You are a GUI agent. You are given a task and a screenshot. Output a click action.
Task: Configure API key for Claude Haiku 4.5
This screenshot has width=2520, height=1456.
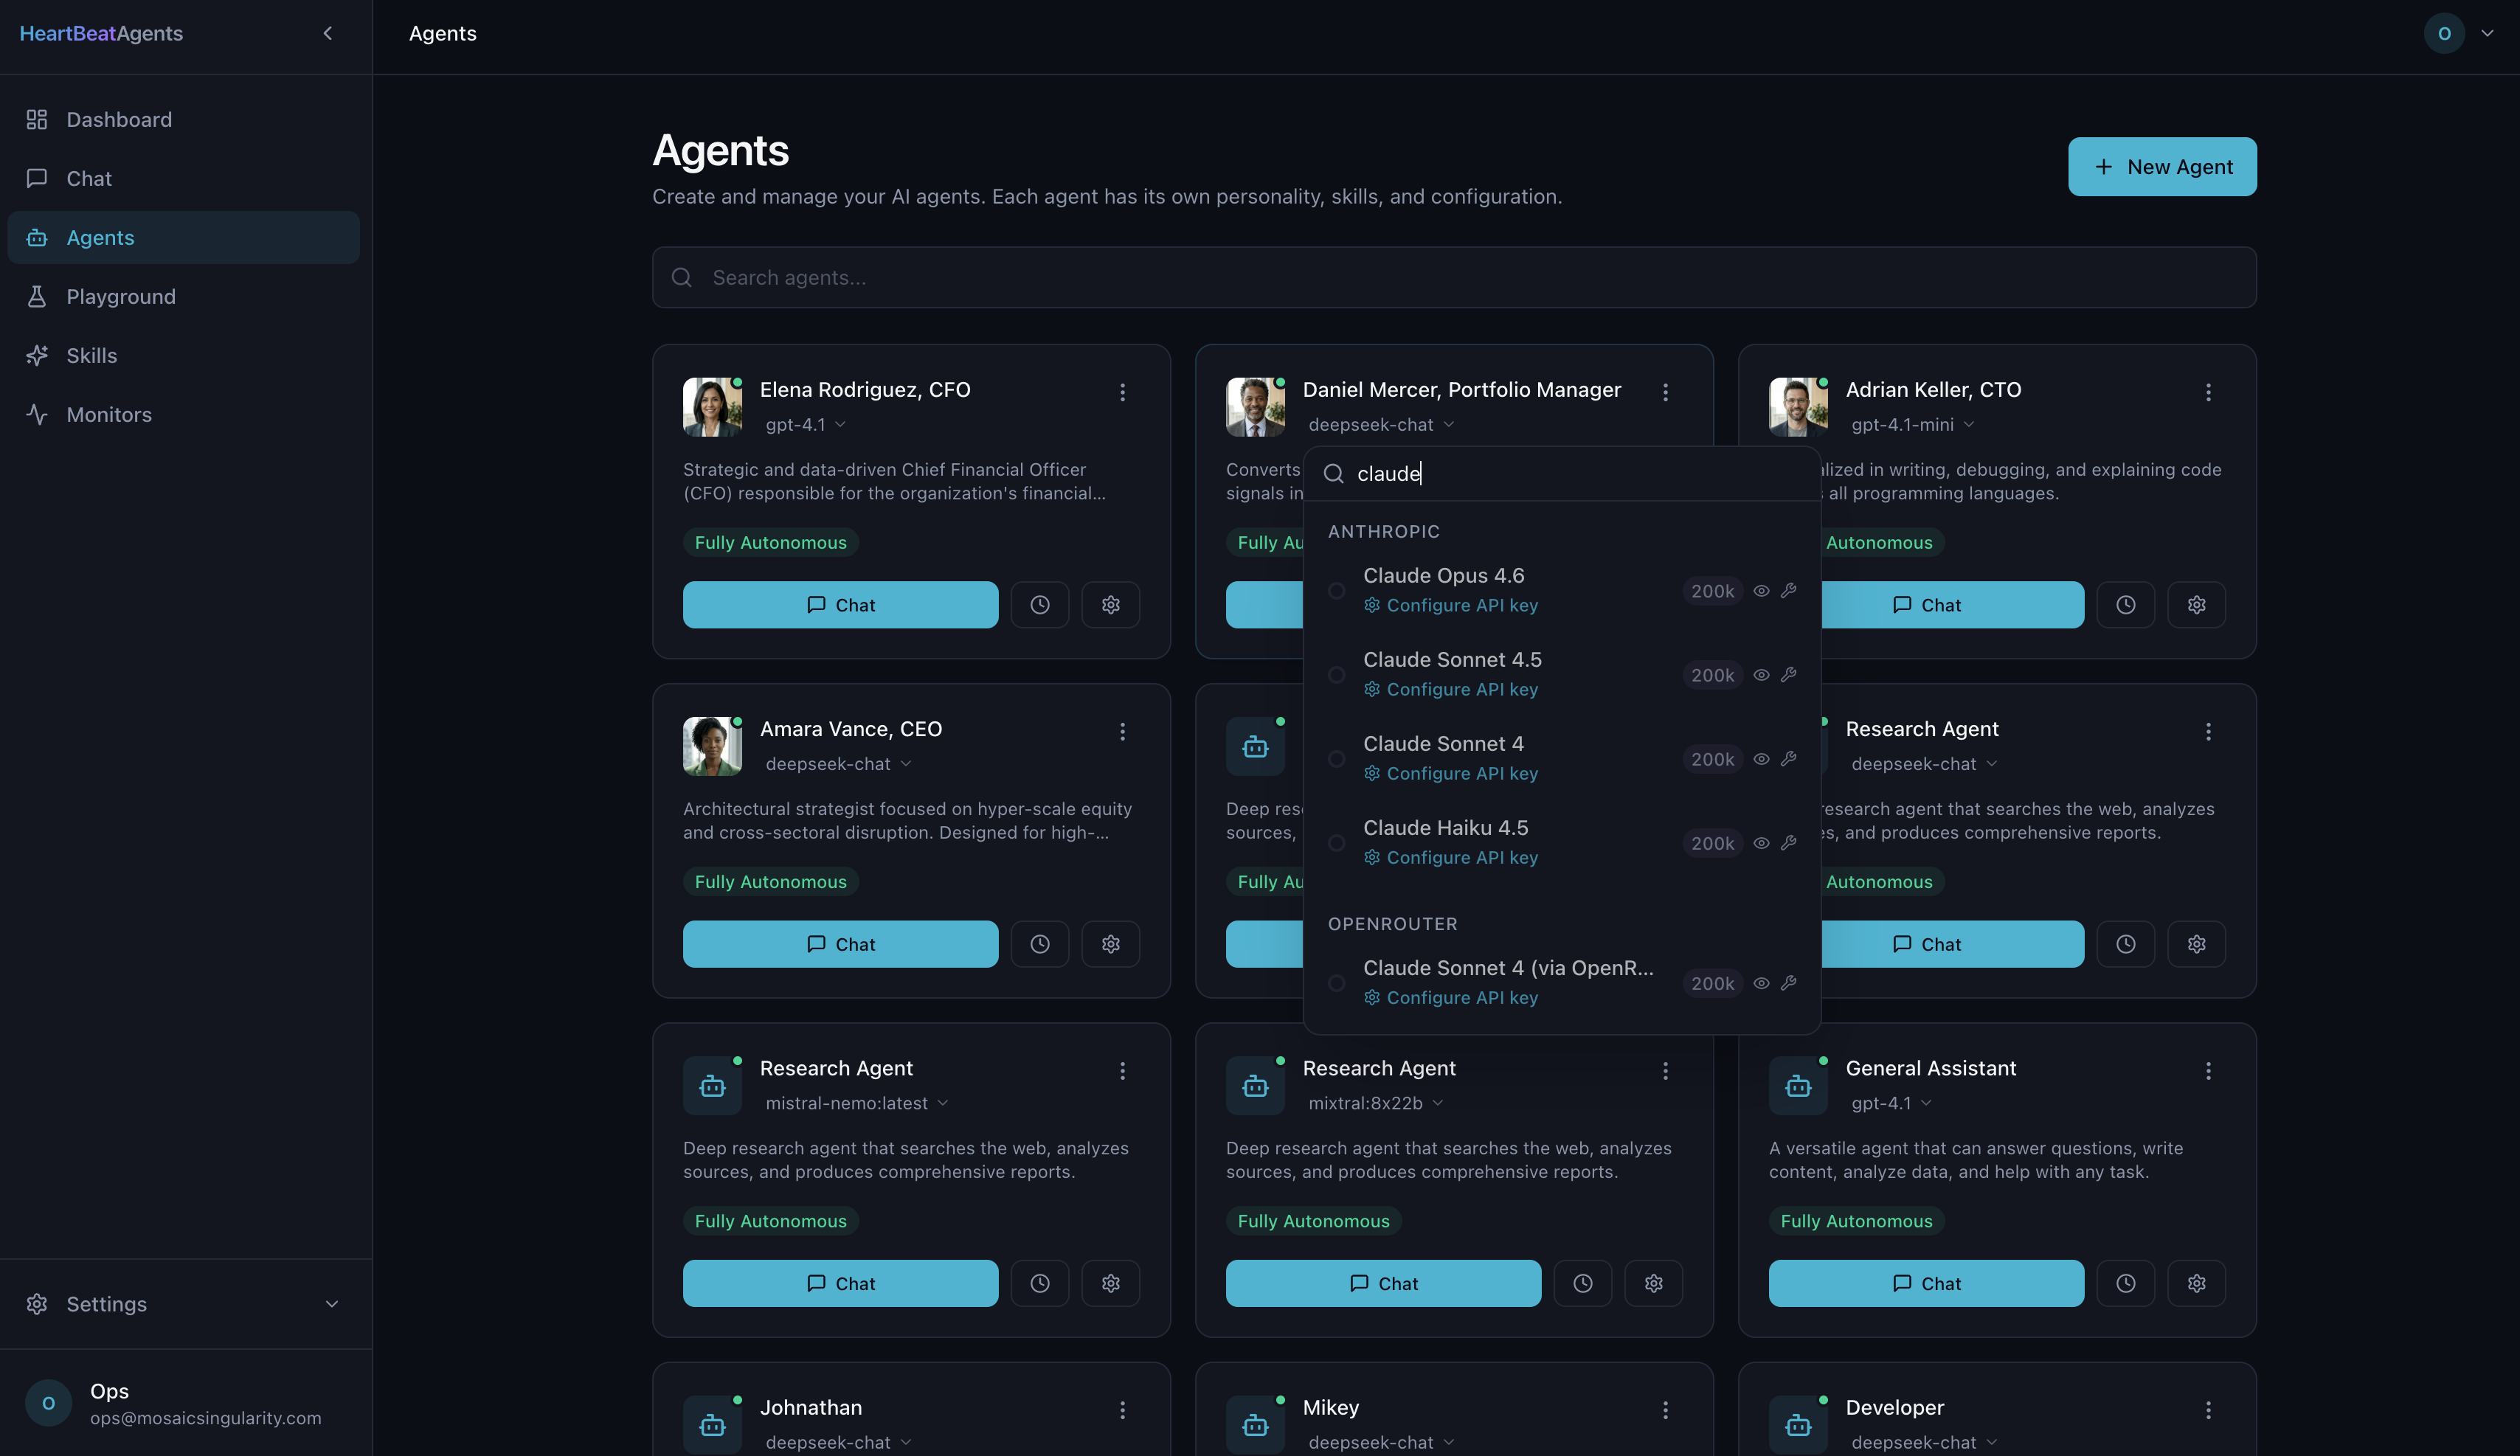click(1451, 858)
